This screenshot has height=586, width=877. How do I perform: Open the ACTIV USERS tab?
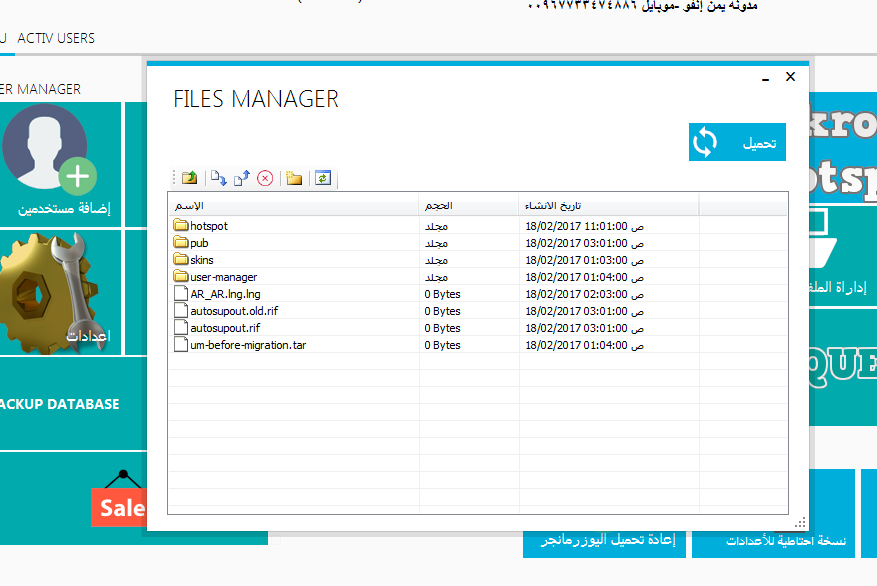[56, 38]
